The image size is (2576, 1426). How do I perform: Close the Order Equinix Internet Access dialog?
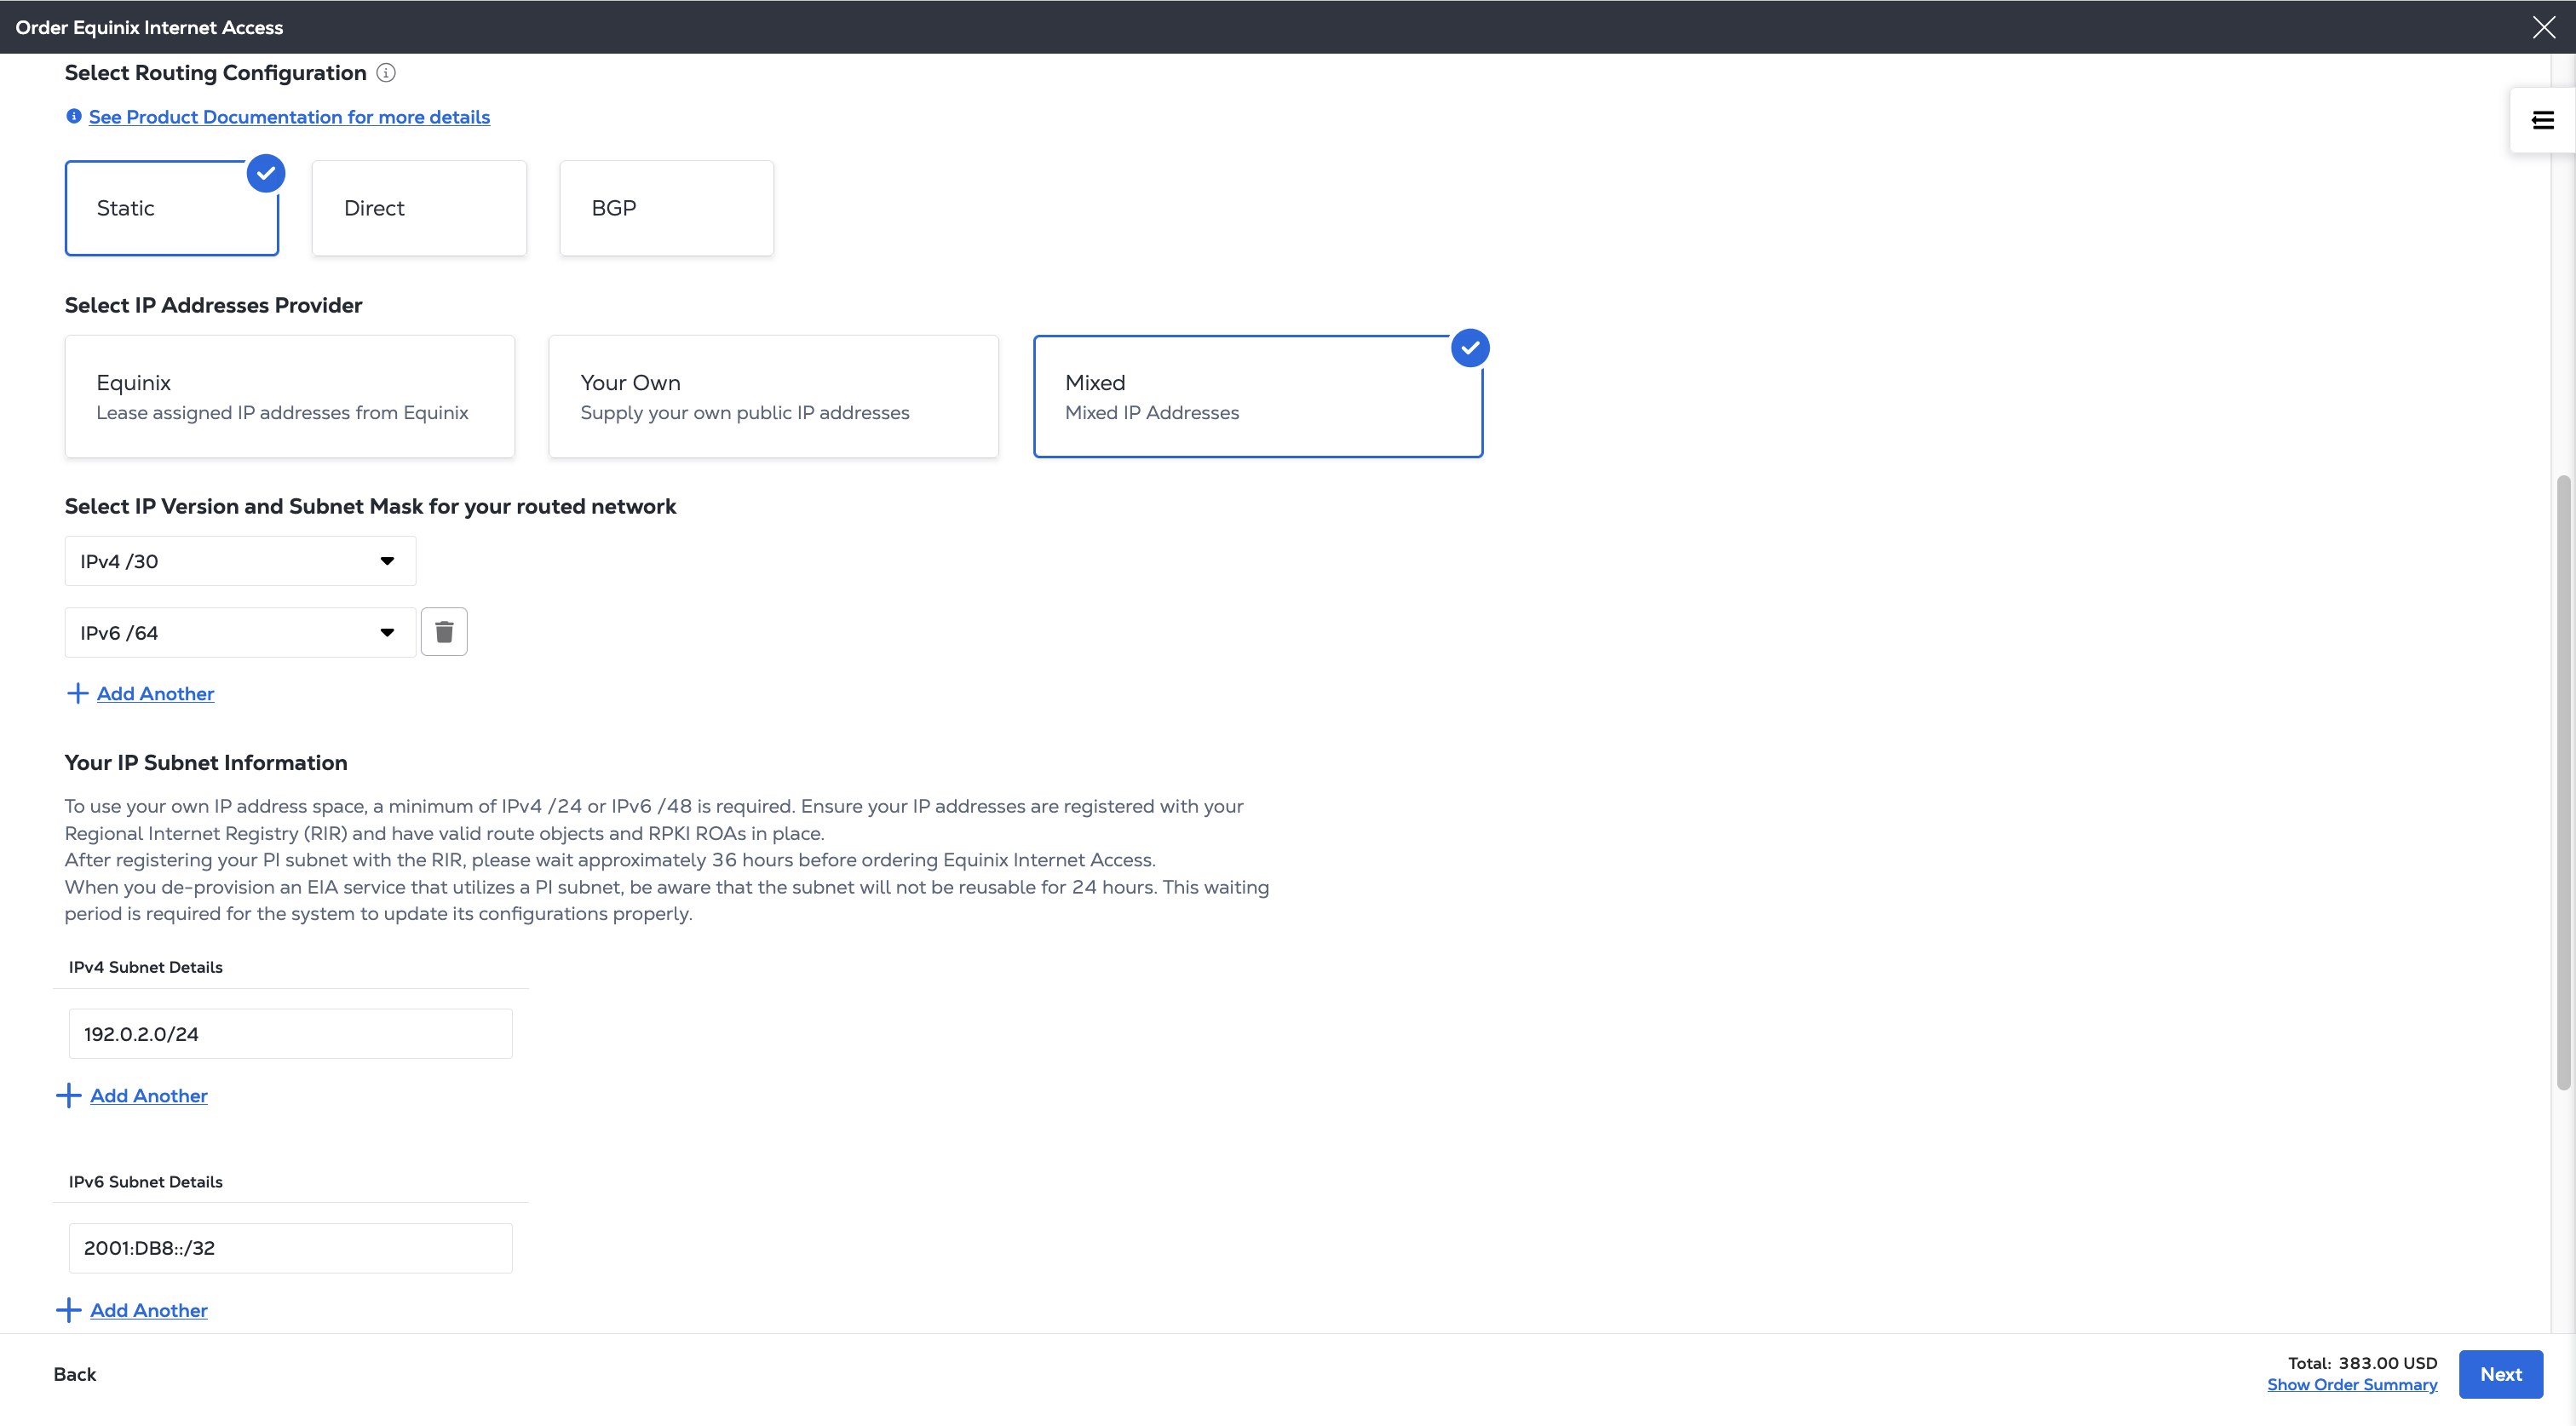pyautogui.click(x=2543, y=27)
